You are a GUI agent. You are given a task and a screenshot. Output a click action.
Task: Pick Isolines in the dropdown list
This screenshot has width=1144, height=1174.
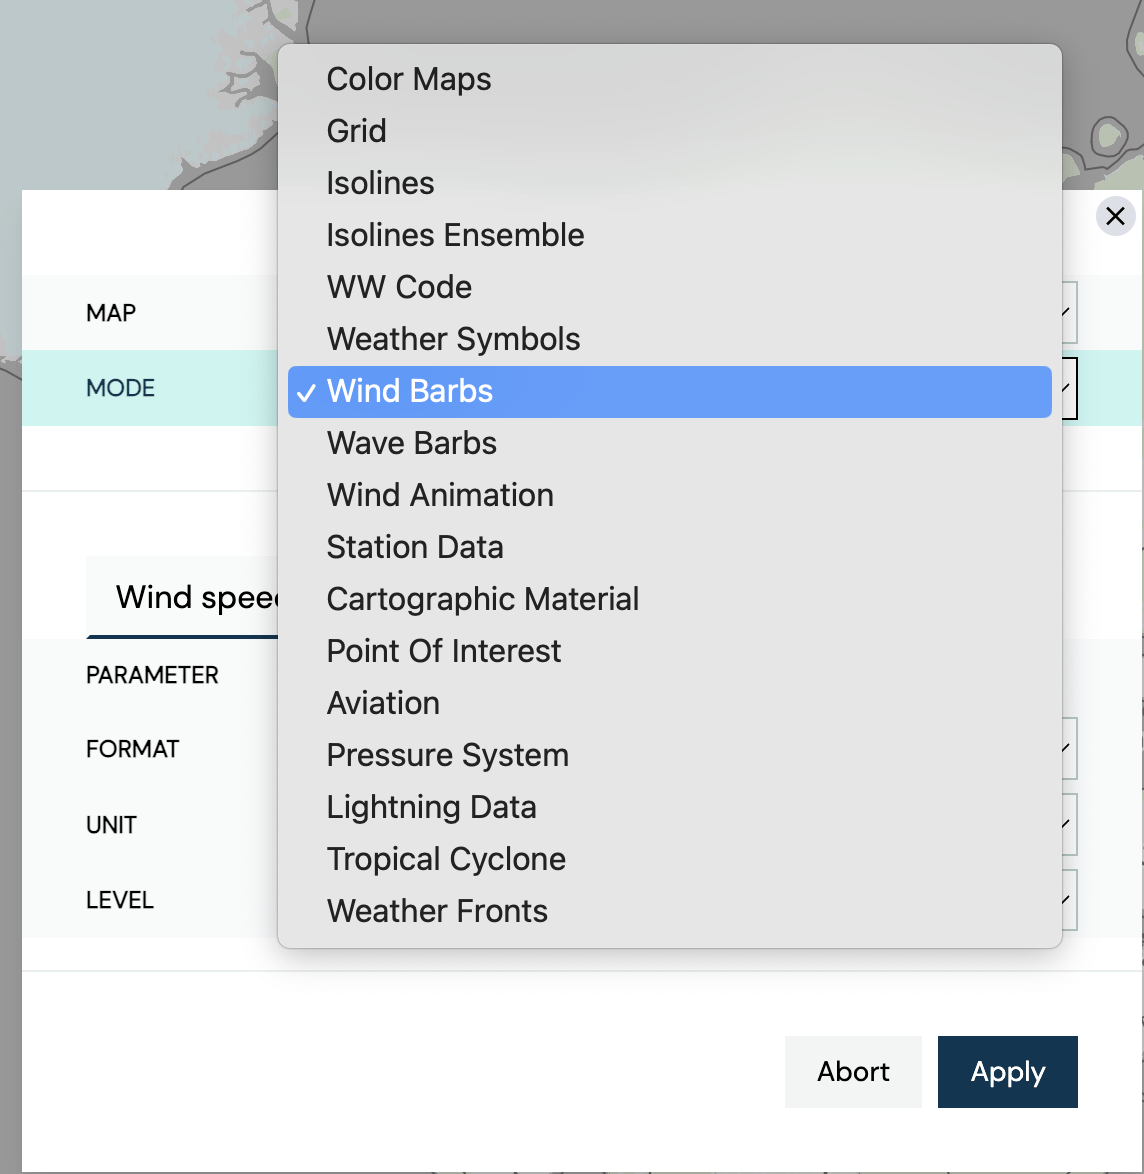[381, 183]
